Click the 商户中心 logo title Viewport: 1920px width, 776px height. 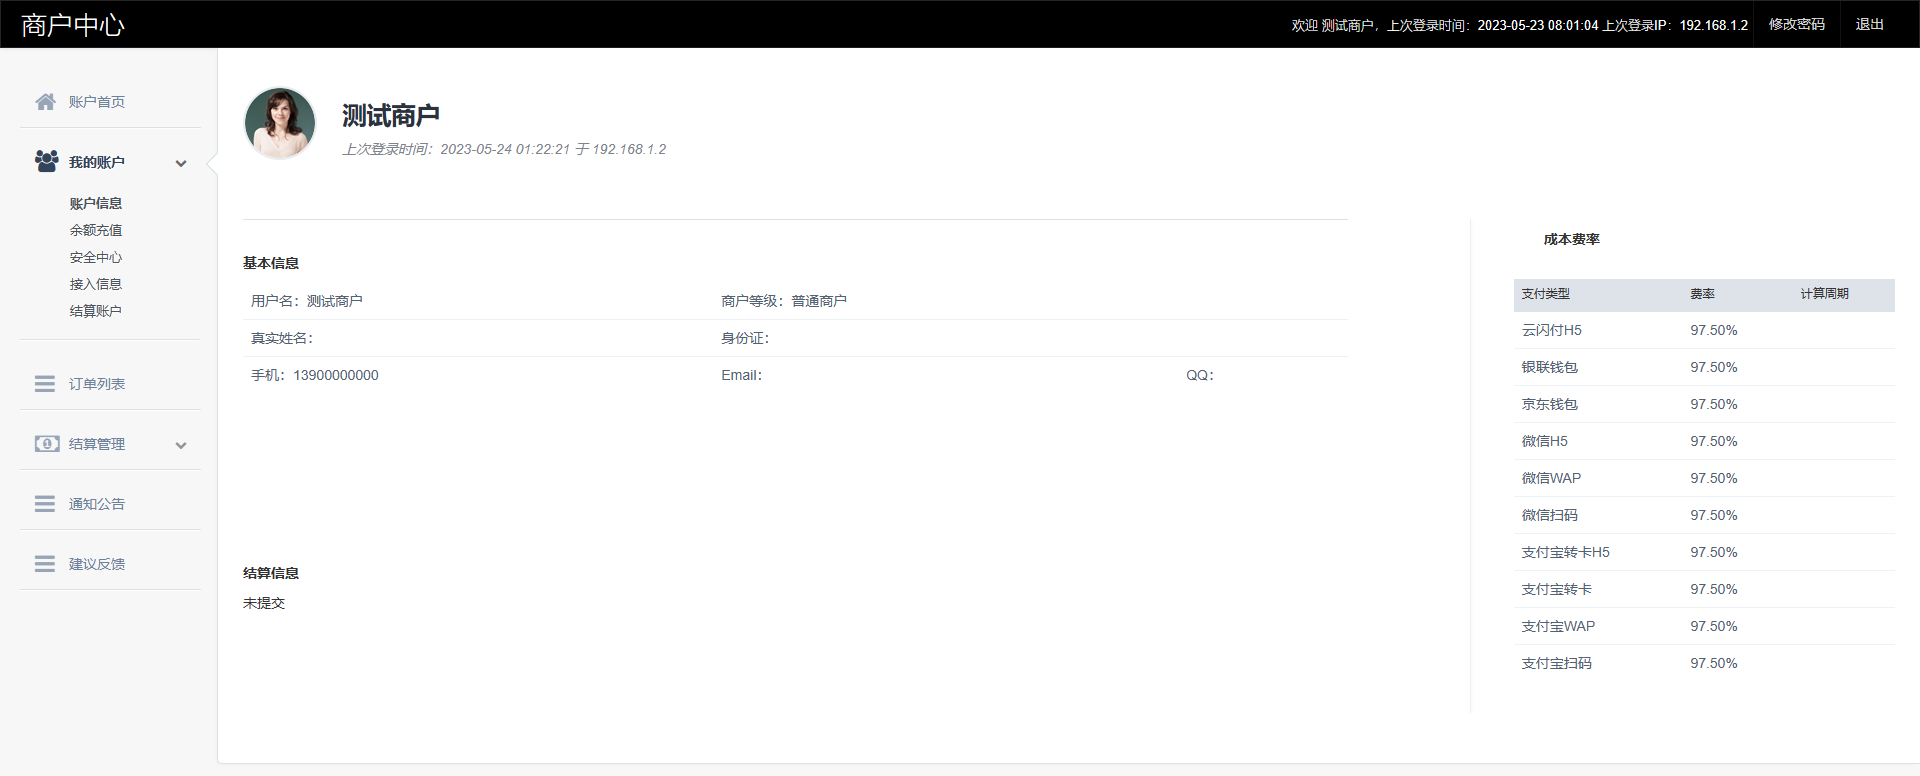point(73,25)
